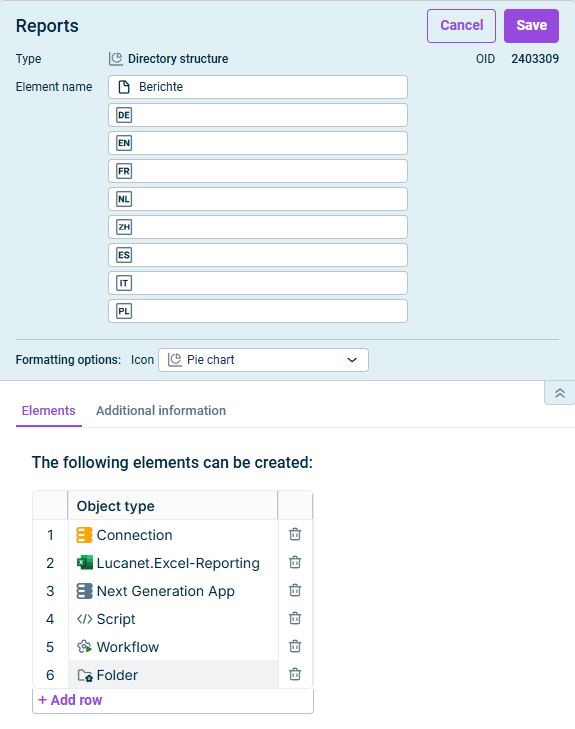
Task: Add a new row to object types
Action: point(70,700)
